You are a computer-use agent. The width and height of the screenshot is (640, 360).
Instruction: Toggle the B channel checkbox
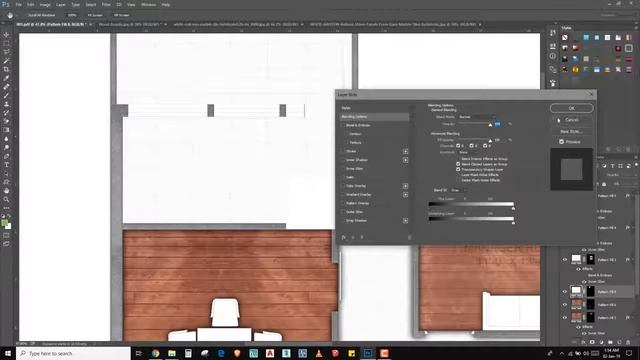[x=485, y=146]
